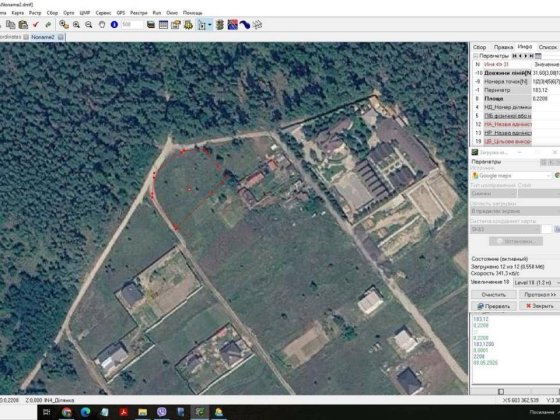Click the Протокол >> button
The width and height of the screenshot is (560, 420).
[540, 295]
